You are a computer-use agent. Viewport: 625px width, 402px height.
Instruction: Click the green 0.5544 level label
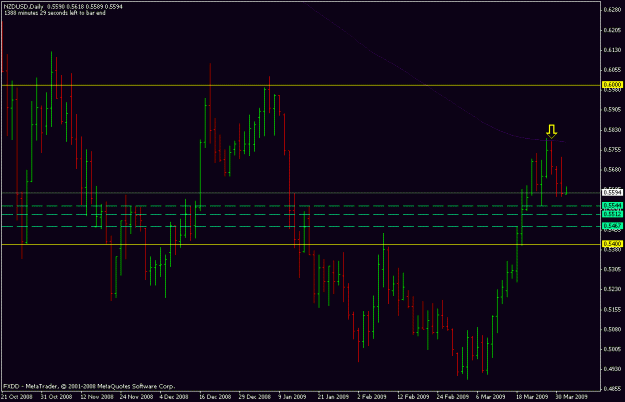click(x=613, y=206)
